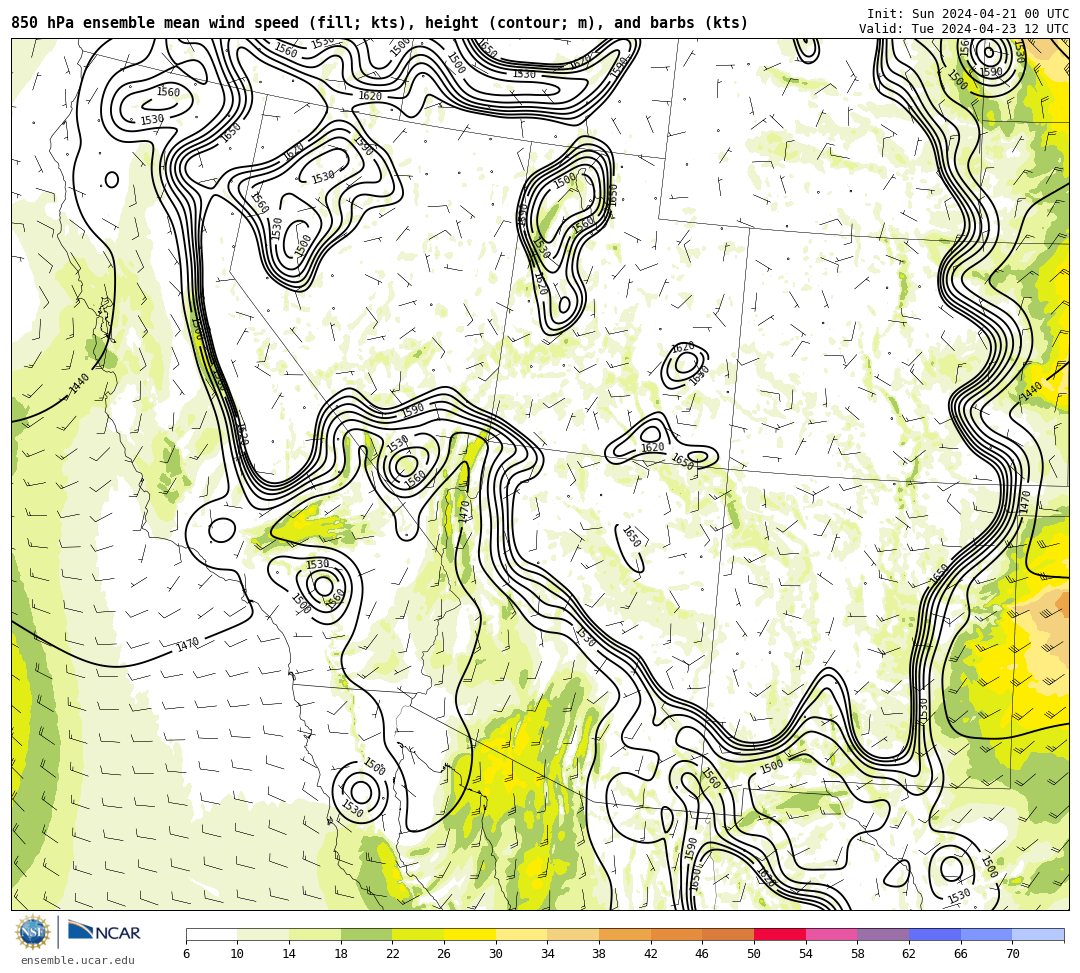Viewport: 1080px width, 973px height.
Task: Click the colorbar tick label 30
Action: pyautogui.click(x=496, y=954)
